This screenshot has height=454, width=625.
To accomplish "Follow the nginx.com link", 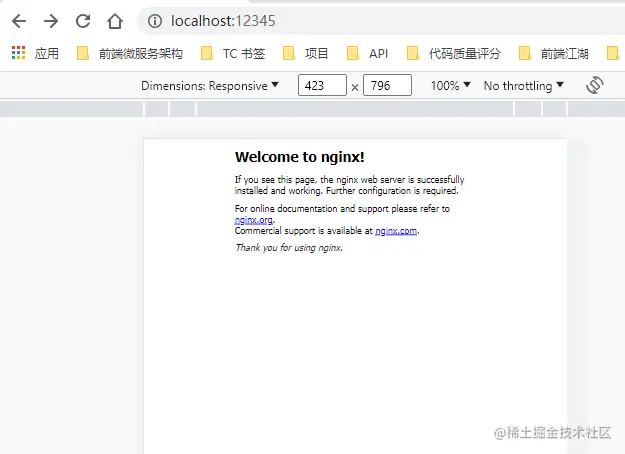I will [396, 231].
